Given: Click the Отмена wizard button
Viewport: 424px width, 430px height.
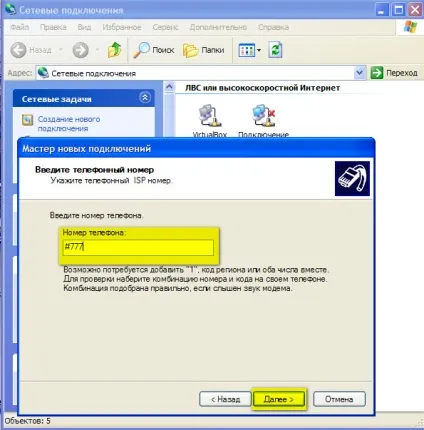Looking at the screenshot, I should [339, 399].
